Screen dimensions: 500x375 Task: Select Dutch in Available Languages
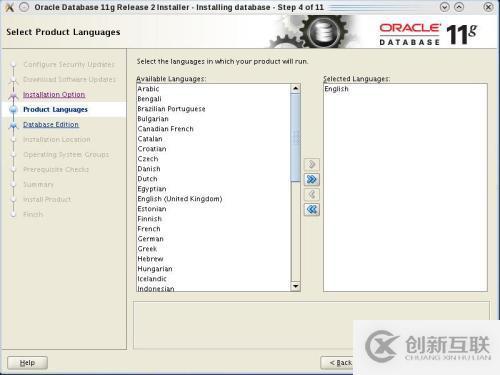point(214,179)
